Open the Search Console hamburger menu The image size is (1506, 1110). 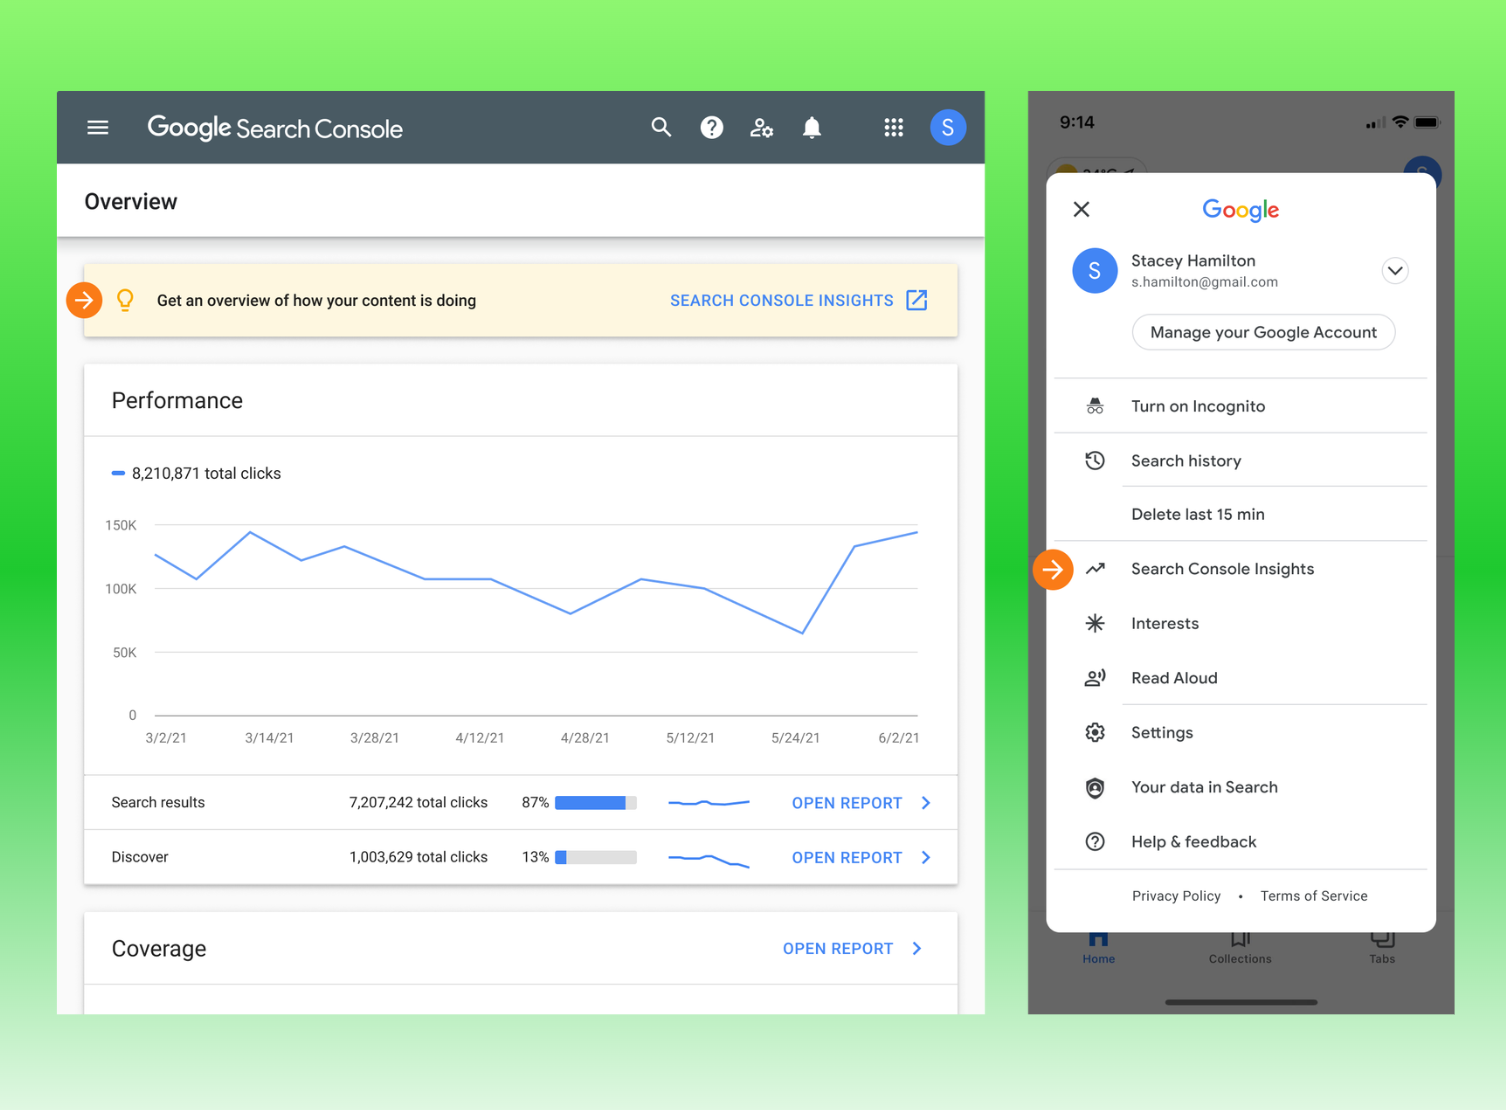tap(98, 128)
